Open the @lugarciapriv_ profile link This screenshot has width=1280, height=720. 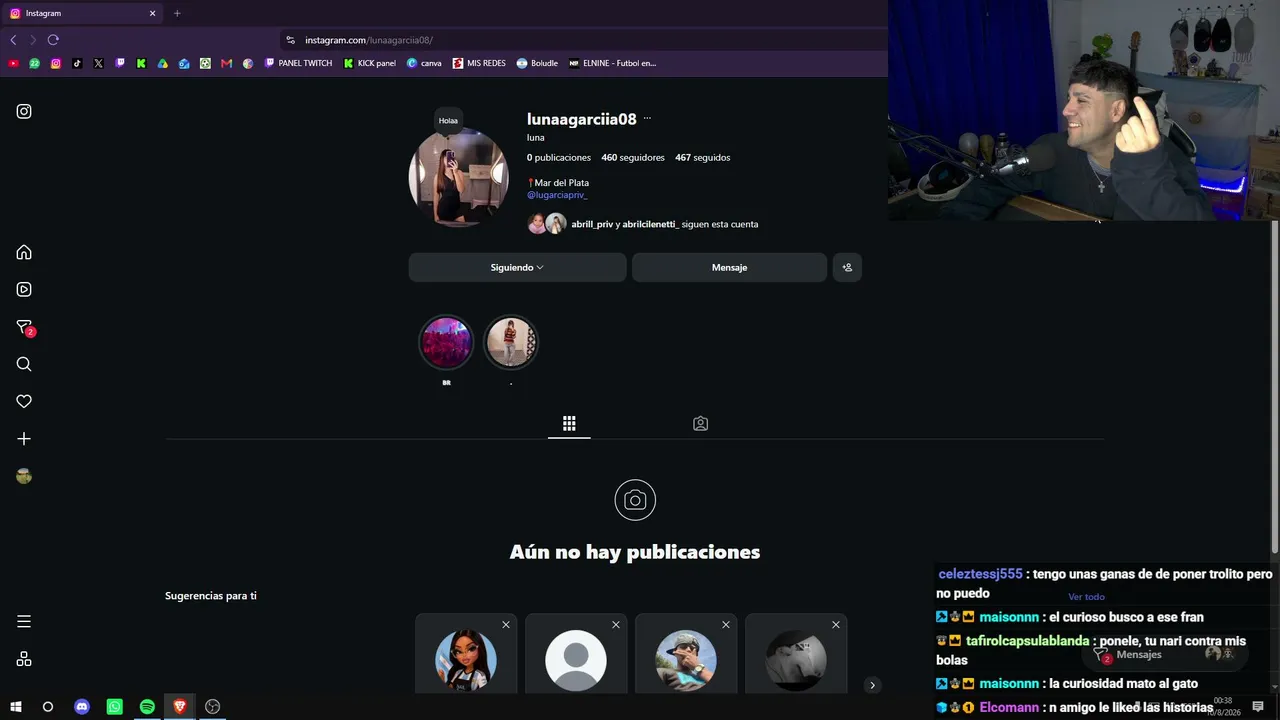[x=557, y=195]
